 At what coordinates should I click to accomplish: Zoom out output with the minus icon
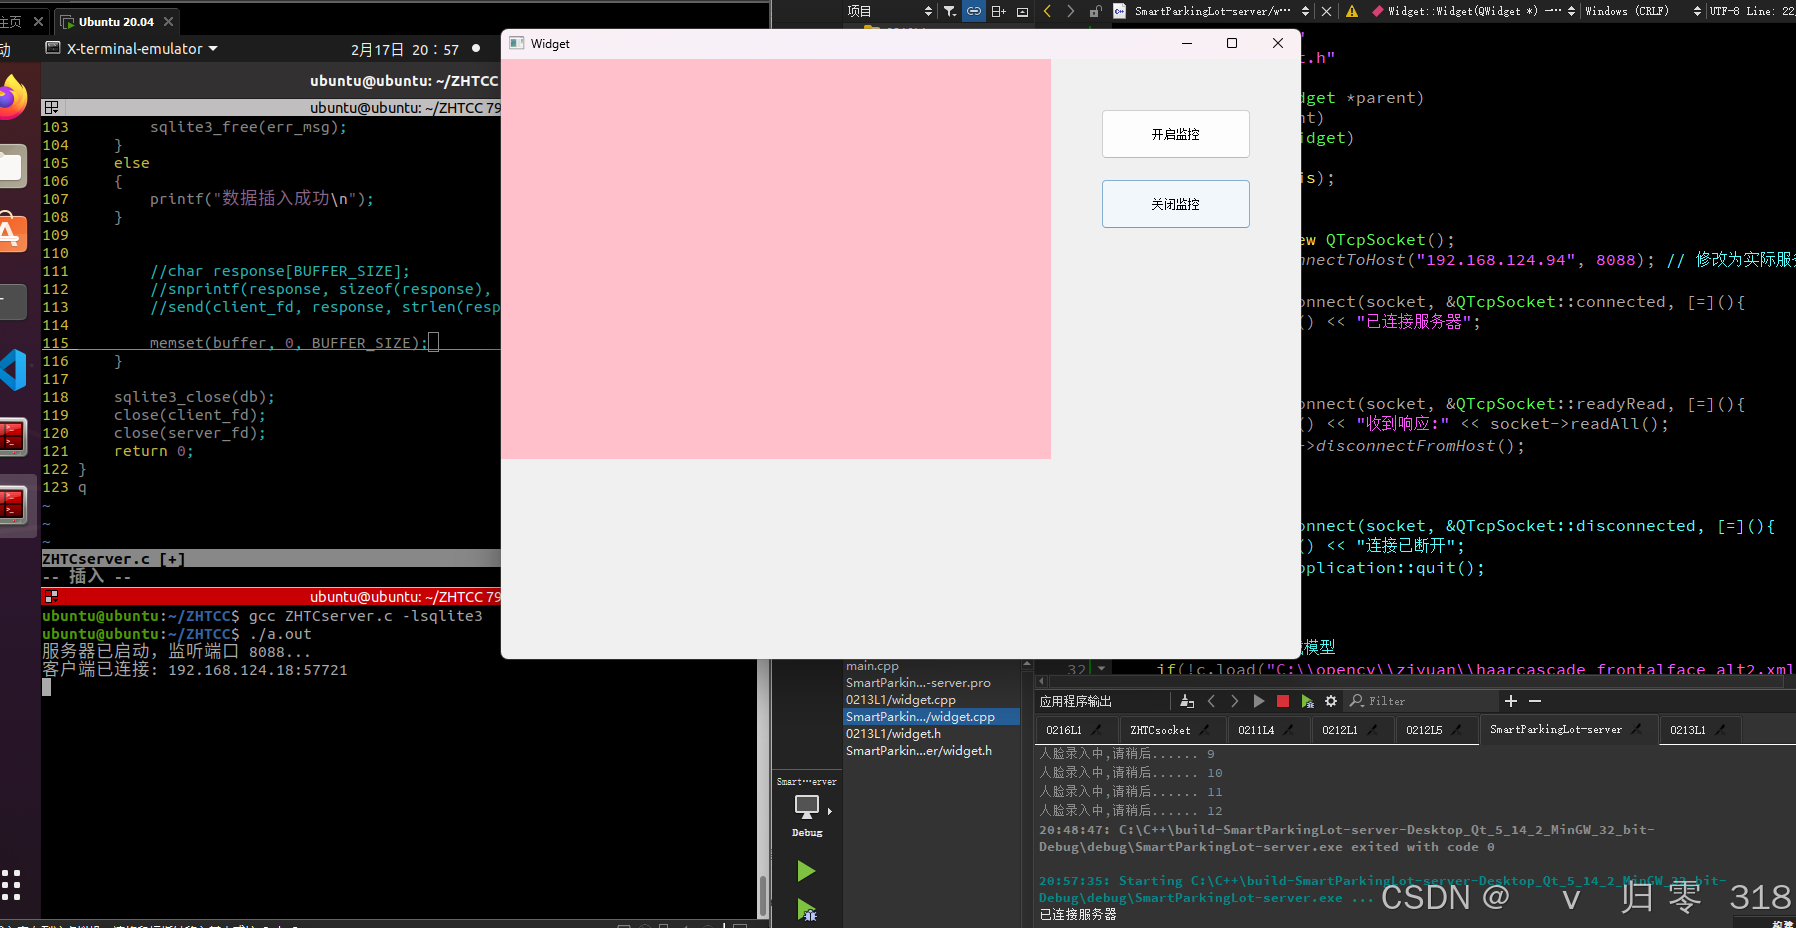point(1535,701)
